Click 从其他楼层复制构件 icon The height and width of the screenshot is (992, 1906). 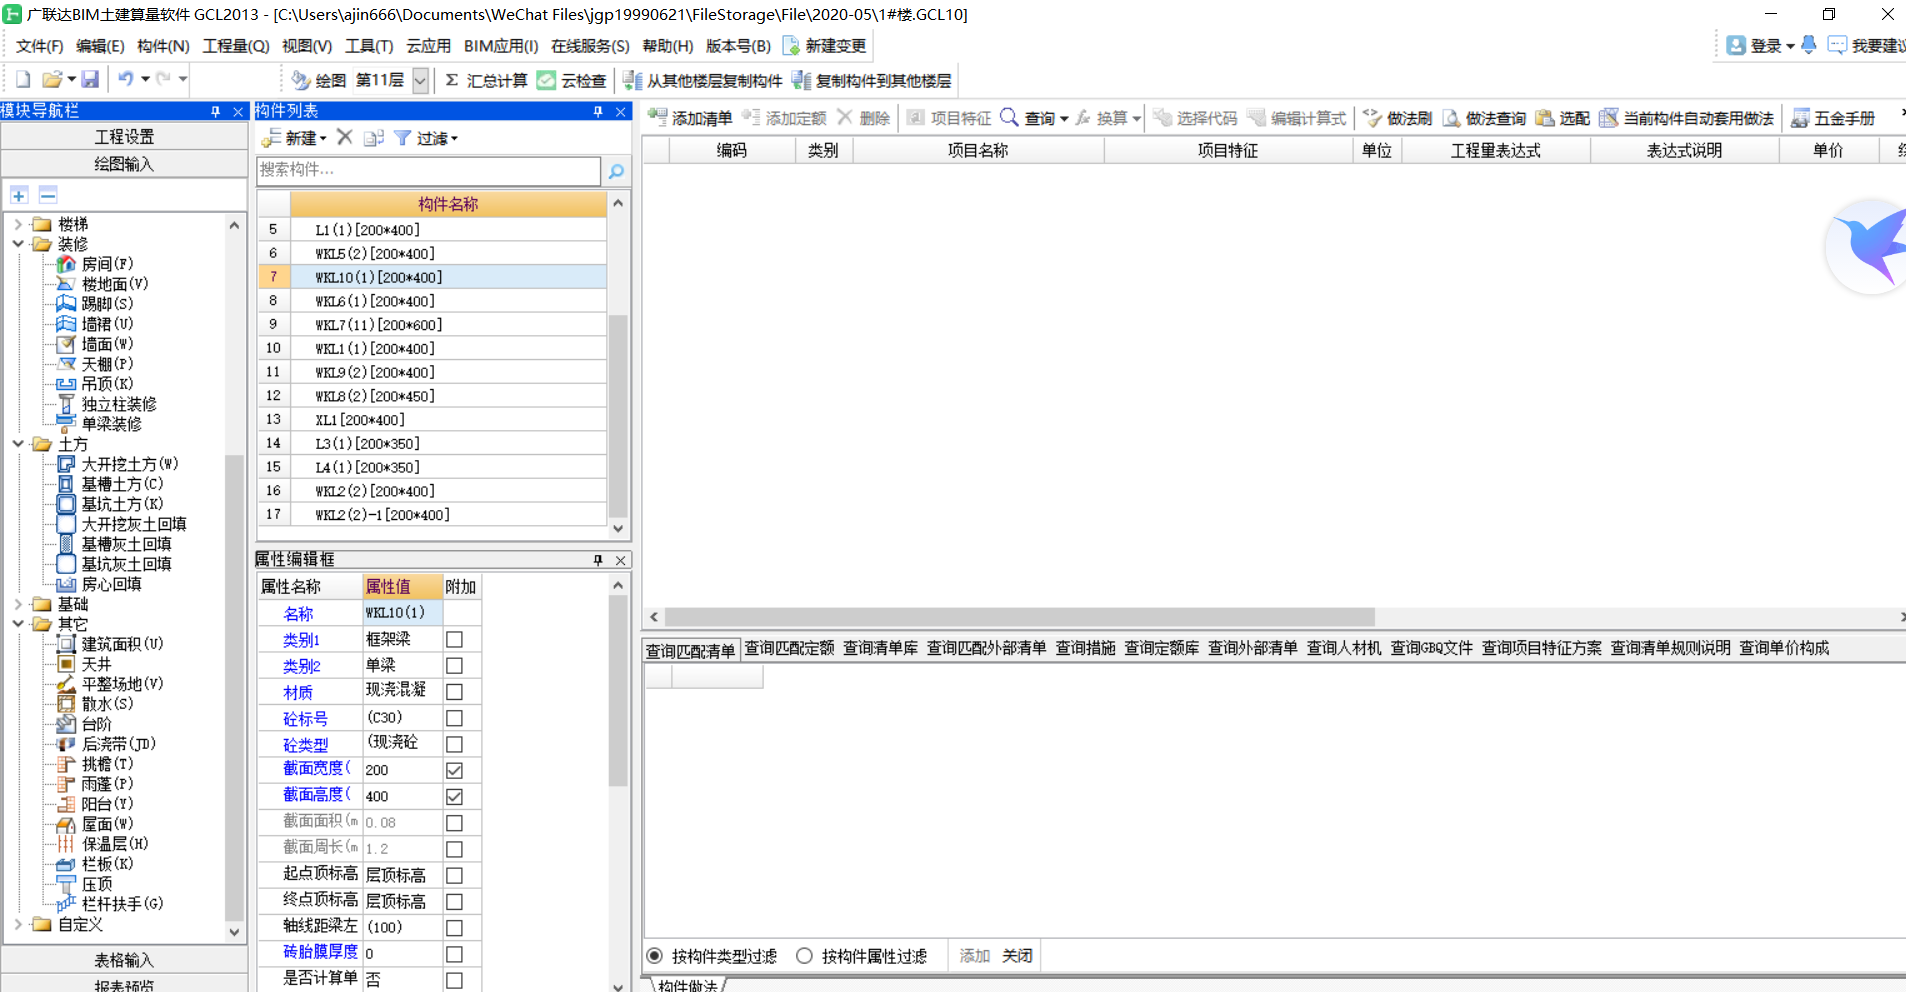point(632,80)
